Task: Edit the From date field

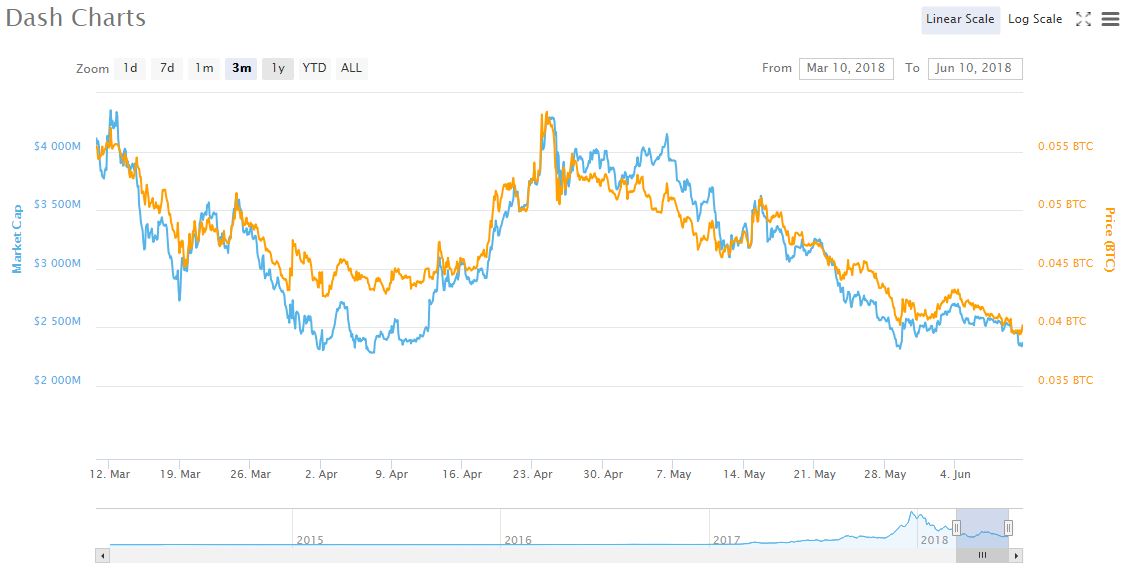Action: click(x=846, y=68)
